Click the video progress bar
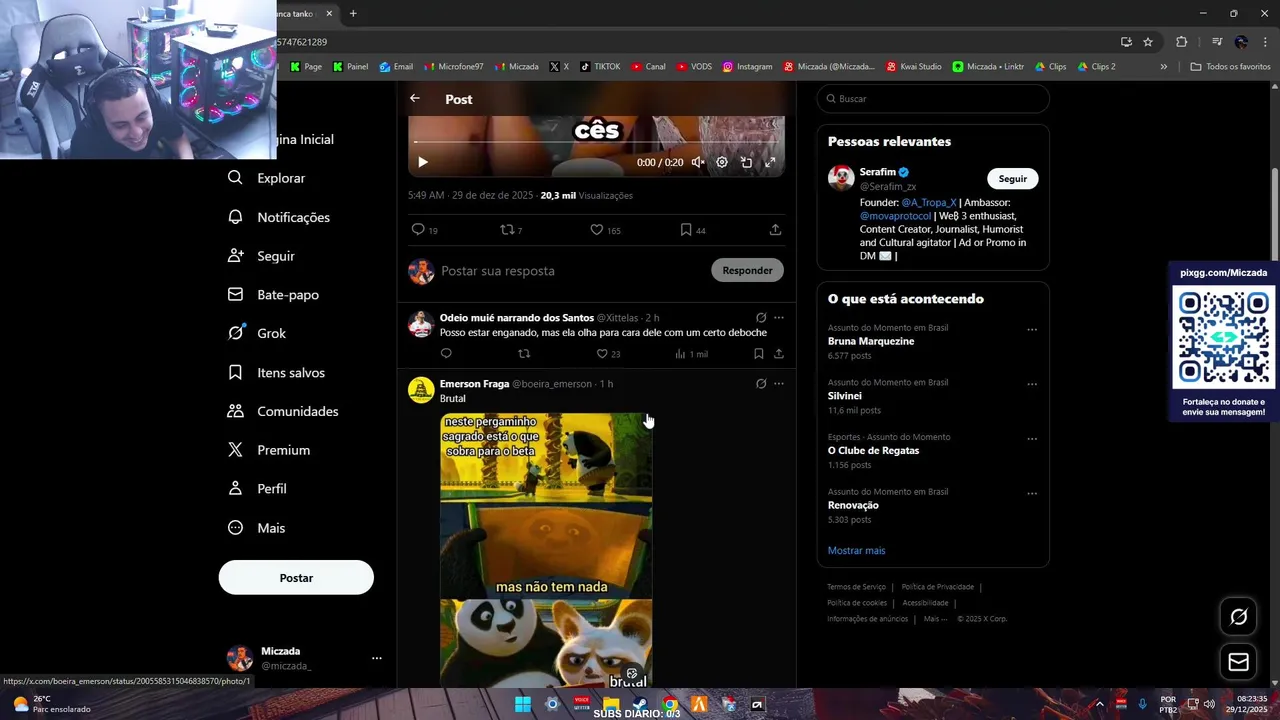The height and width of the screenshot is (720, 1280). coord(596,142)
